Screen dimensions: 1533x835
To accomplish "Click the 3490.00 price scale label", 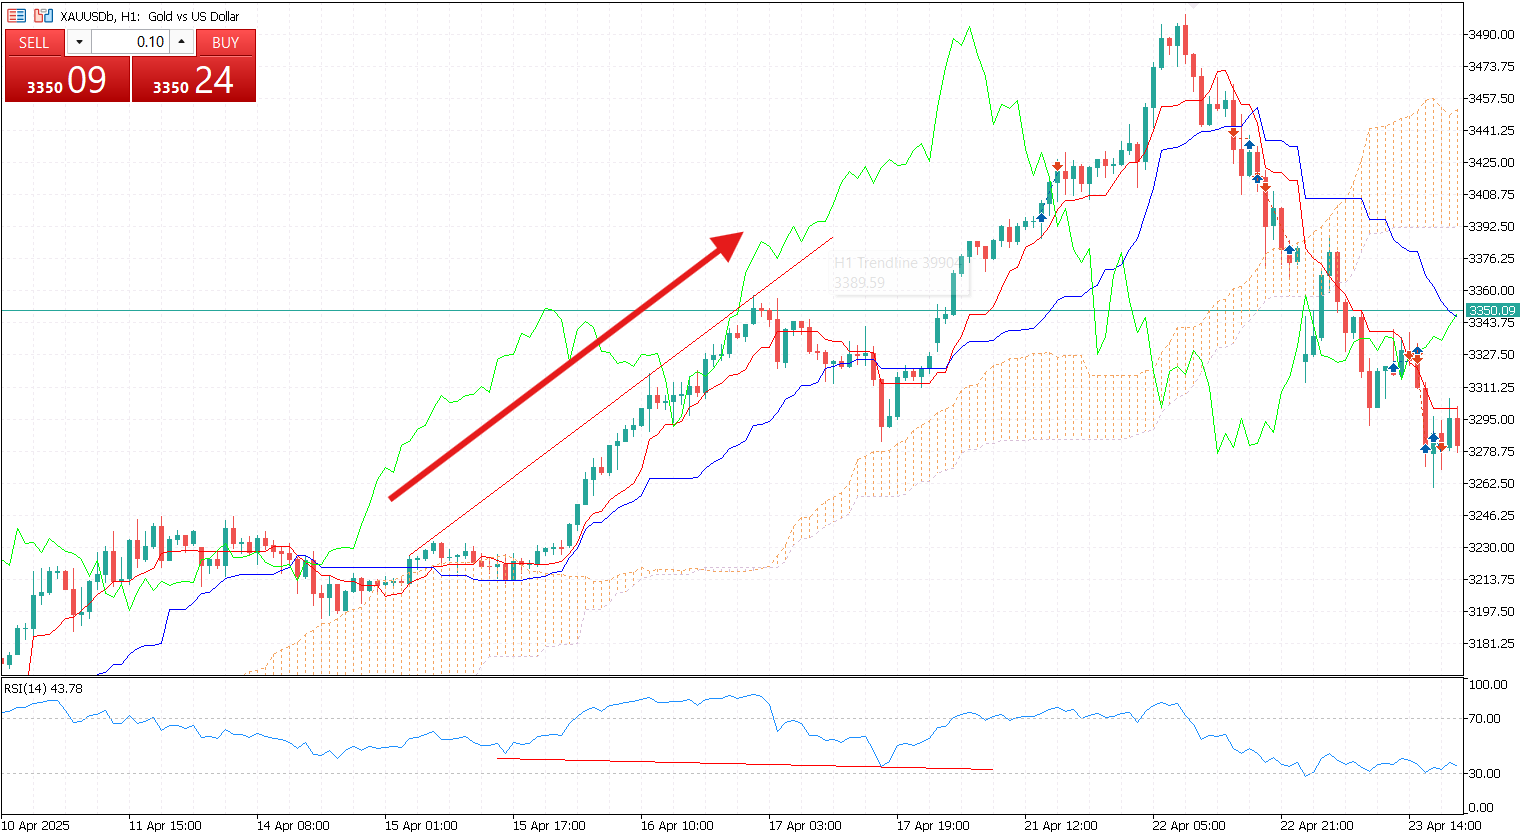I will tap(1491, 34).
